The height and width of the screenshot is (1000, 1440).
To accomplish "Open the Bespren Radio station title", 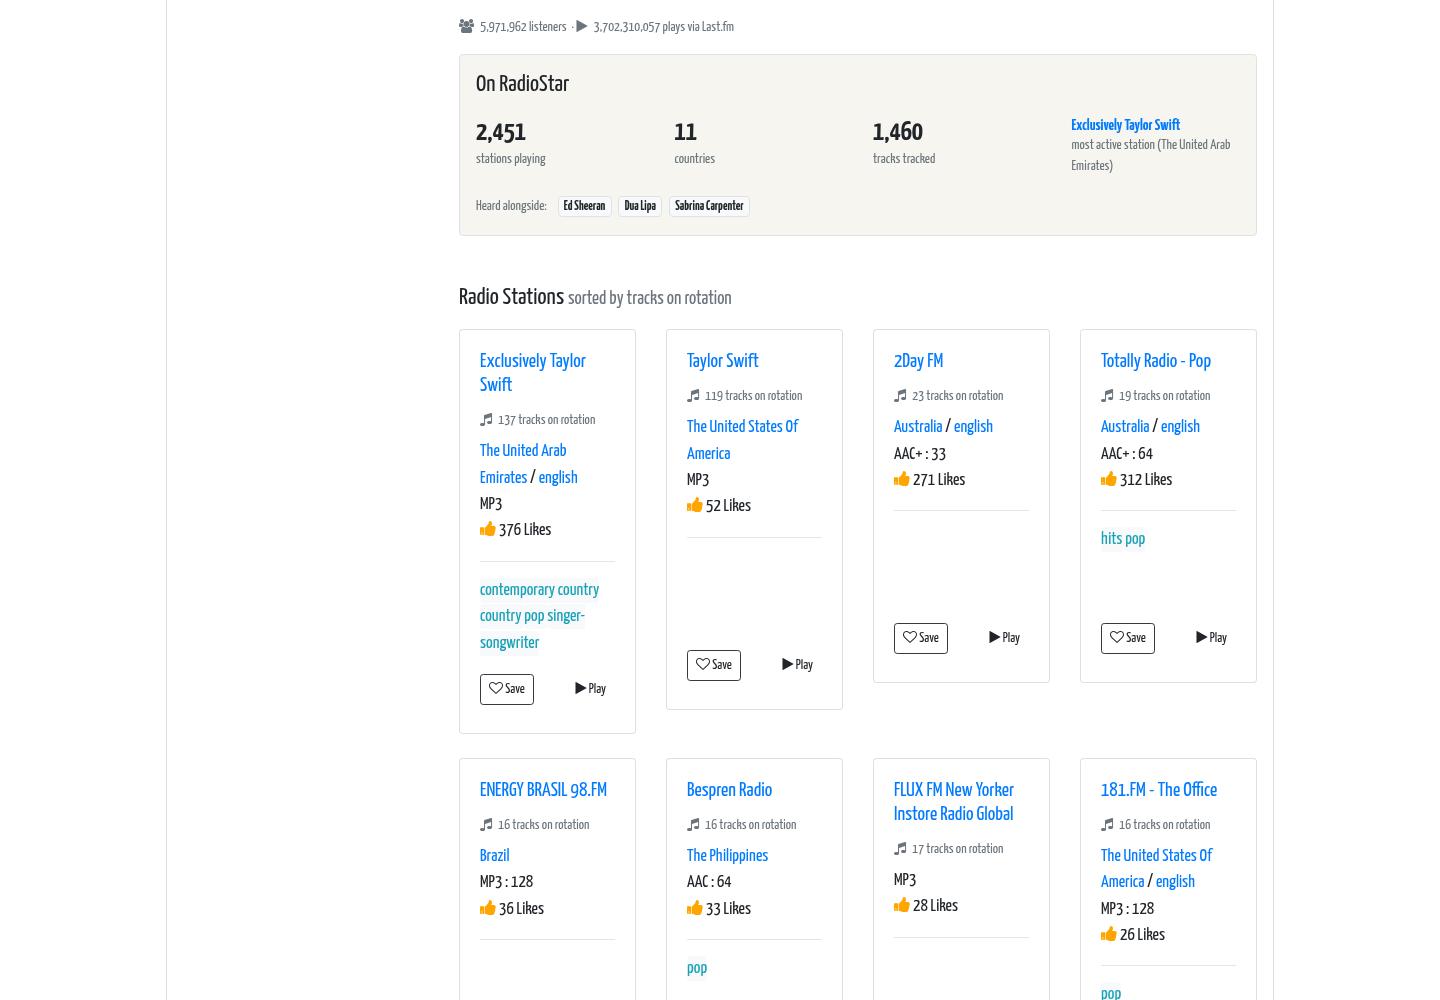I will coord(729,790).
